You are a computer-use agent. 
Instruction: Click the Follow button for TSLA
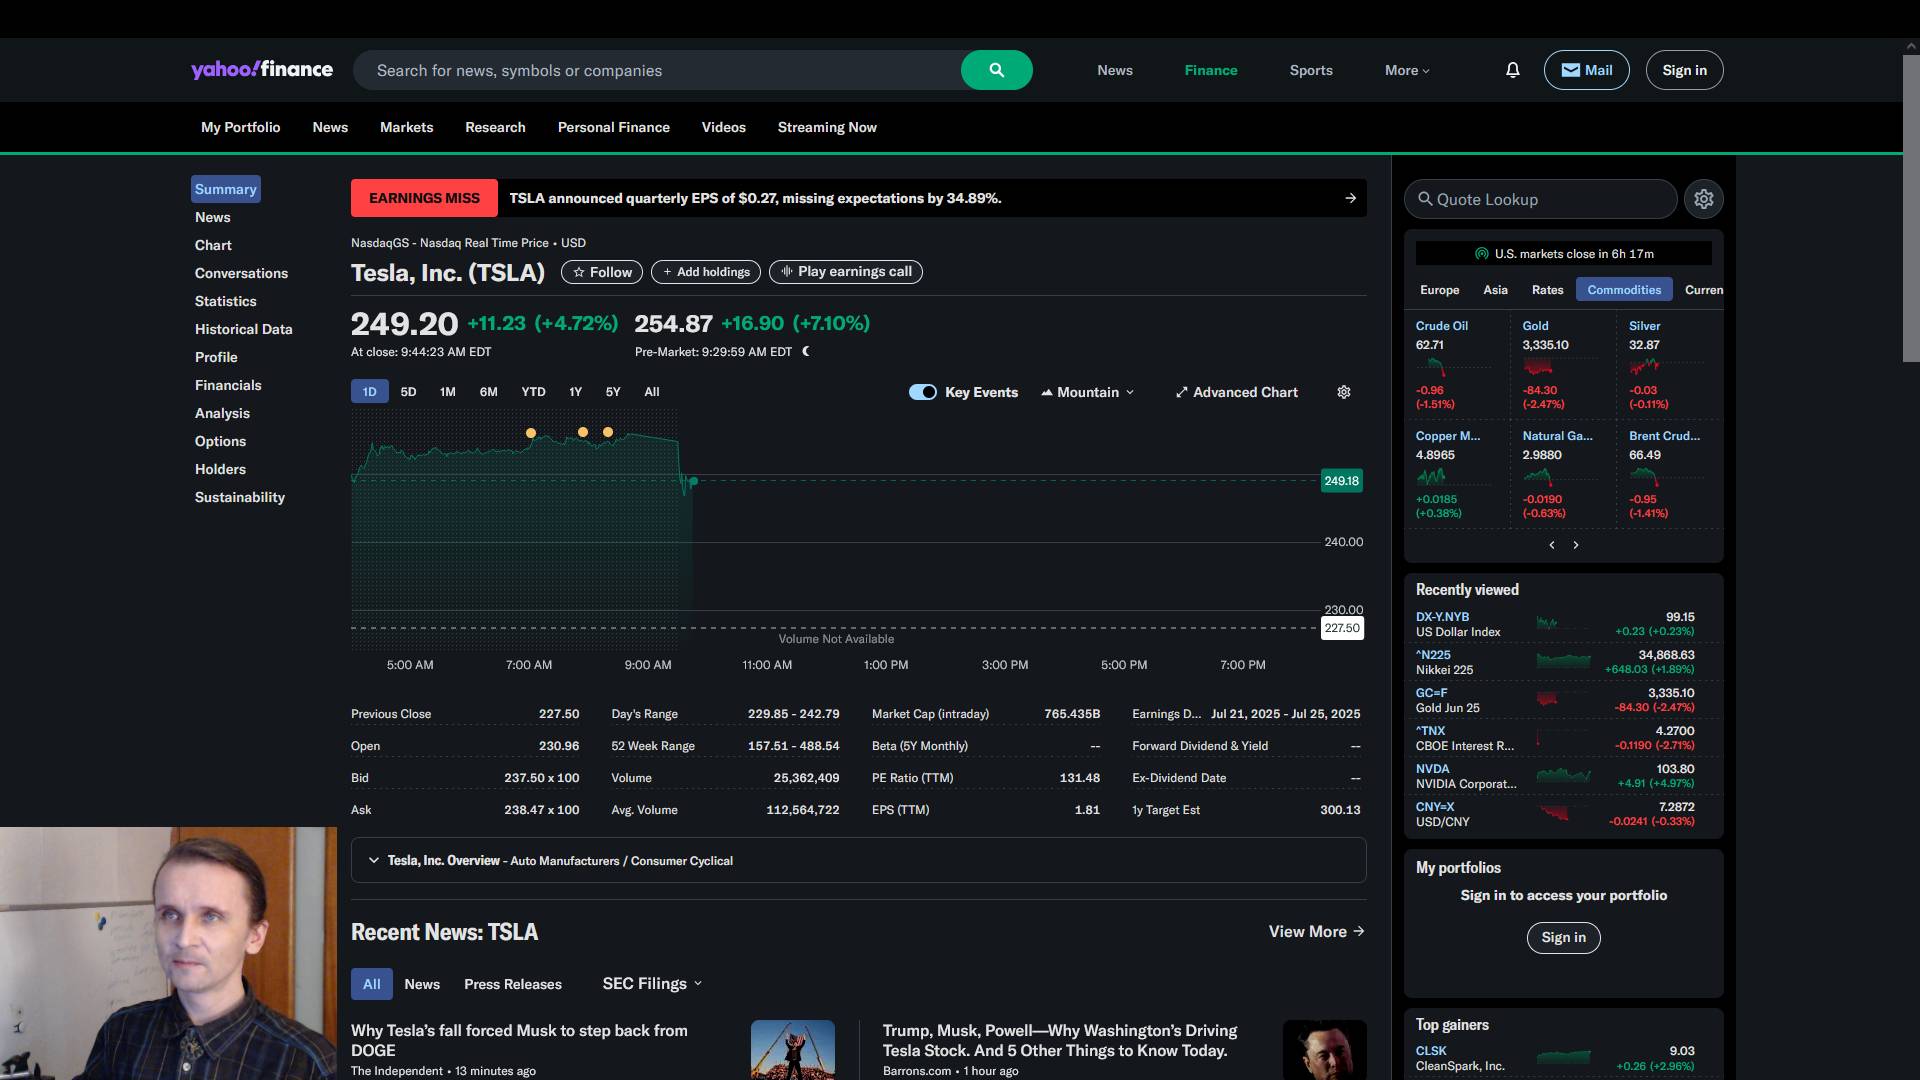[601, 272]
